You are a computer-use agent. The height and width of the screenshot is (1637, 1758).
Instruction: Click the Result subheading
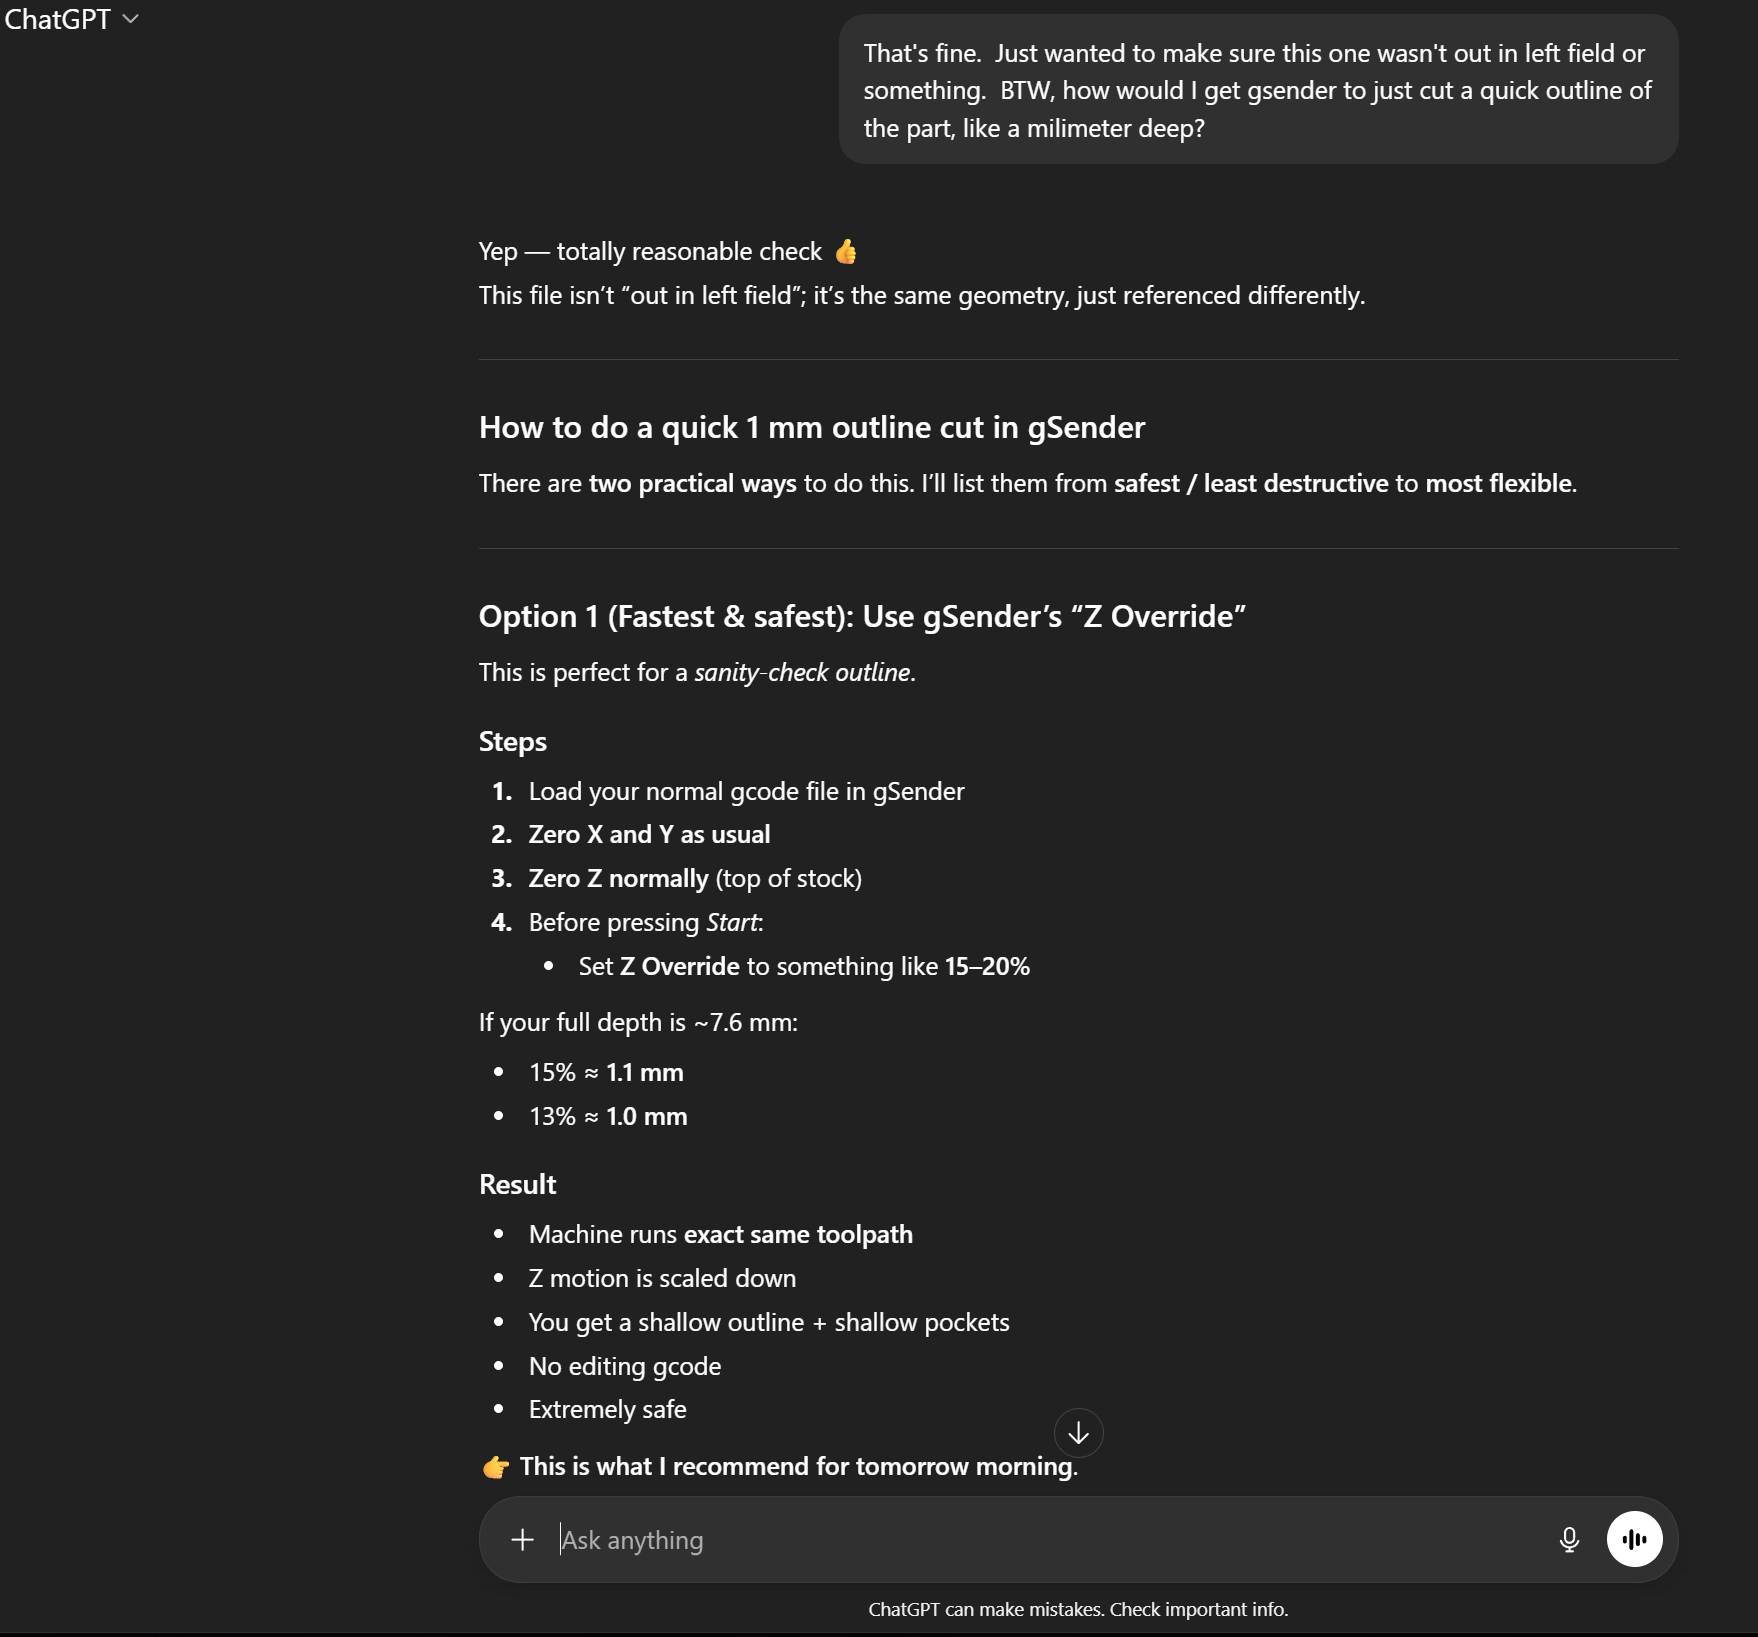[517, 1185]
